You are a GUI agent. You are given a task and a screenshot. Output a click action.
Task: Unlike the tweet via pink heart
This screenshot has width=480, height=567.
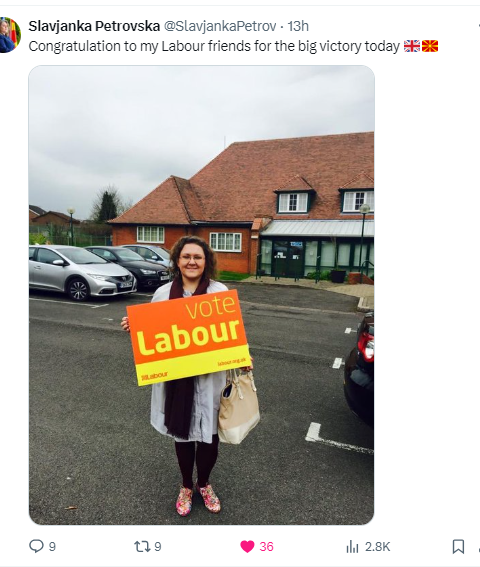[x=247, y=546]
